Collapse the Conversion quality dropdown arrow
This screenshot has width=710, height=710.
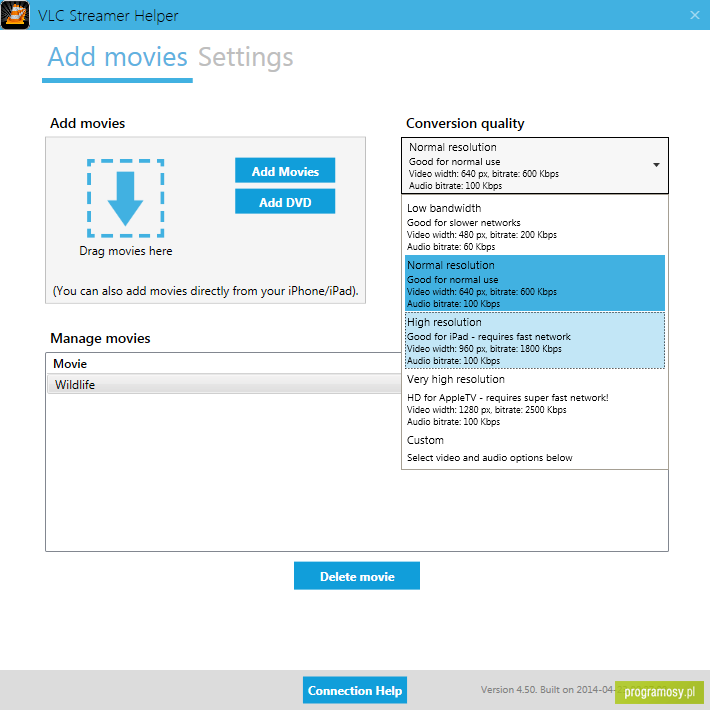(x=656, y=165)
